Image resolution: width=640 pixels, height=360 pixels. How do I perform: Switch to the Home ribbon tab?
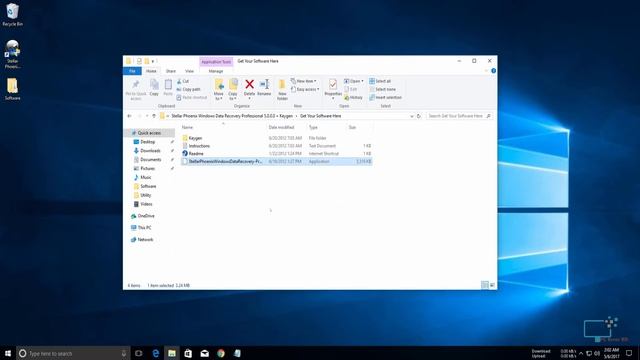click(x=151, y=71)
